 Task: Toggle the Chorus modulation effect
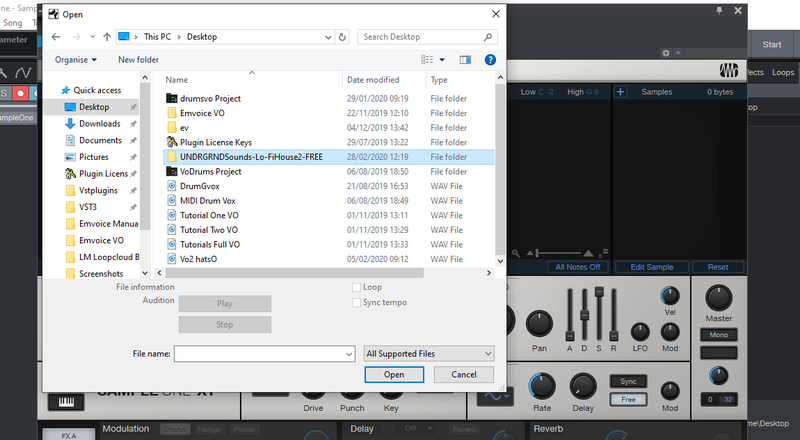[x=175, y=429]
